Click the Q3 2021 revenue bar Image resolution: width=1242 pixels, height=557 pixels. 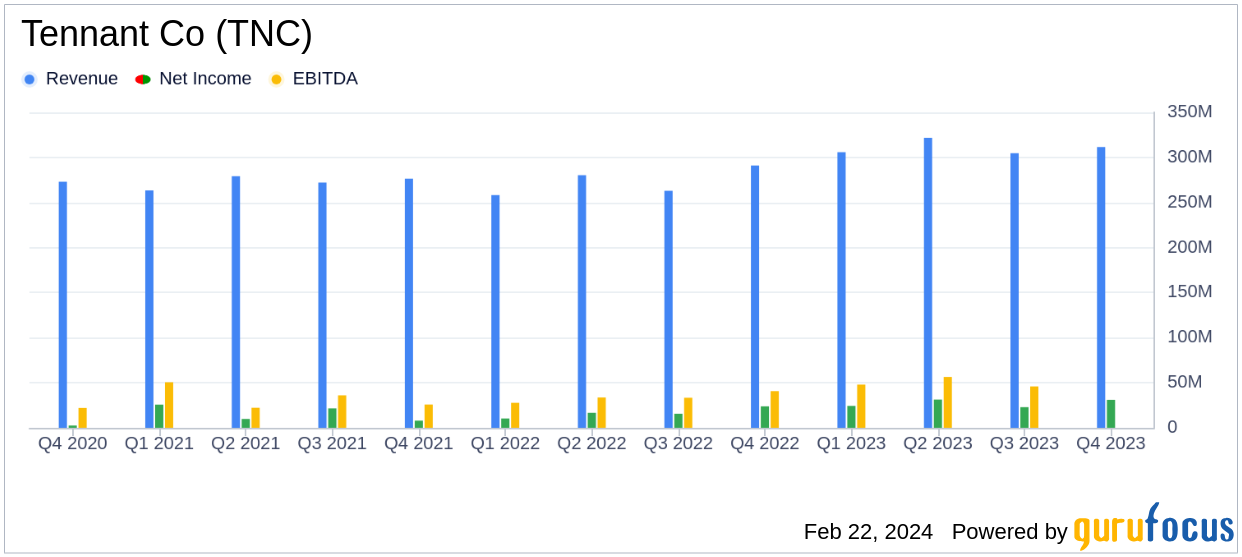(322, 305)
